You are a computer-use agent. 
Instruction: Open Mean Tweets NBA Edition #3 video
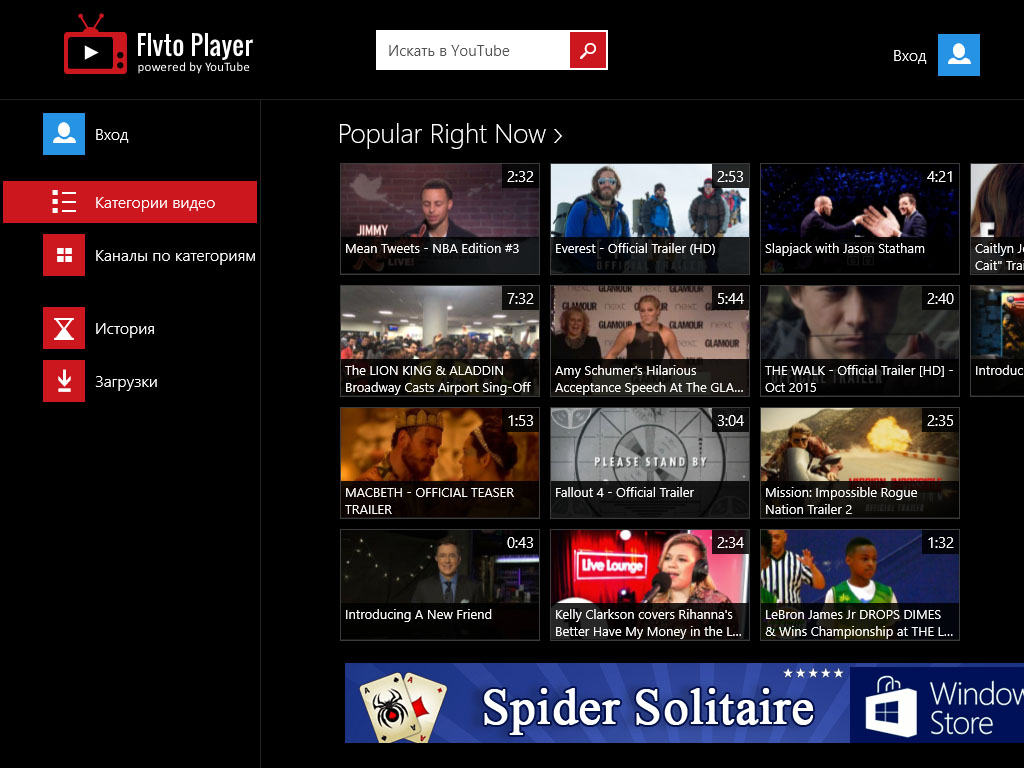[440, 219]
